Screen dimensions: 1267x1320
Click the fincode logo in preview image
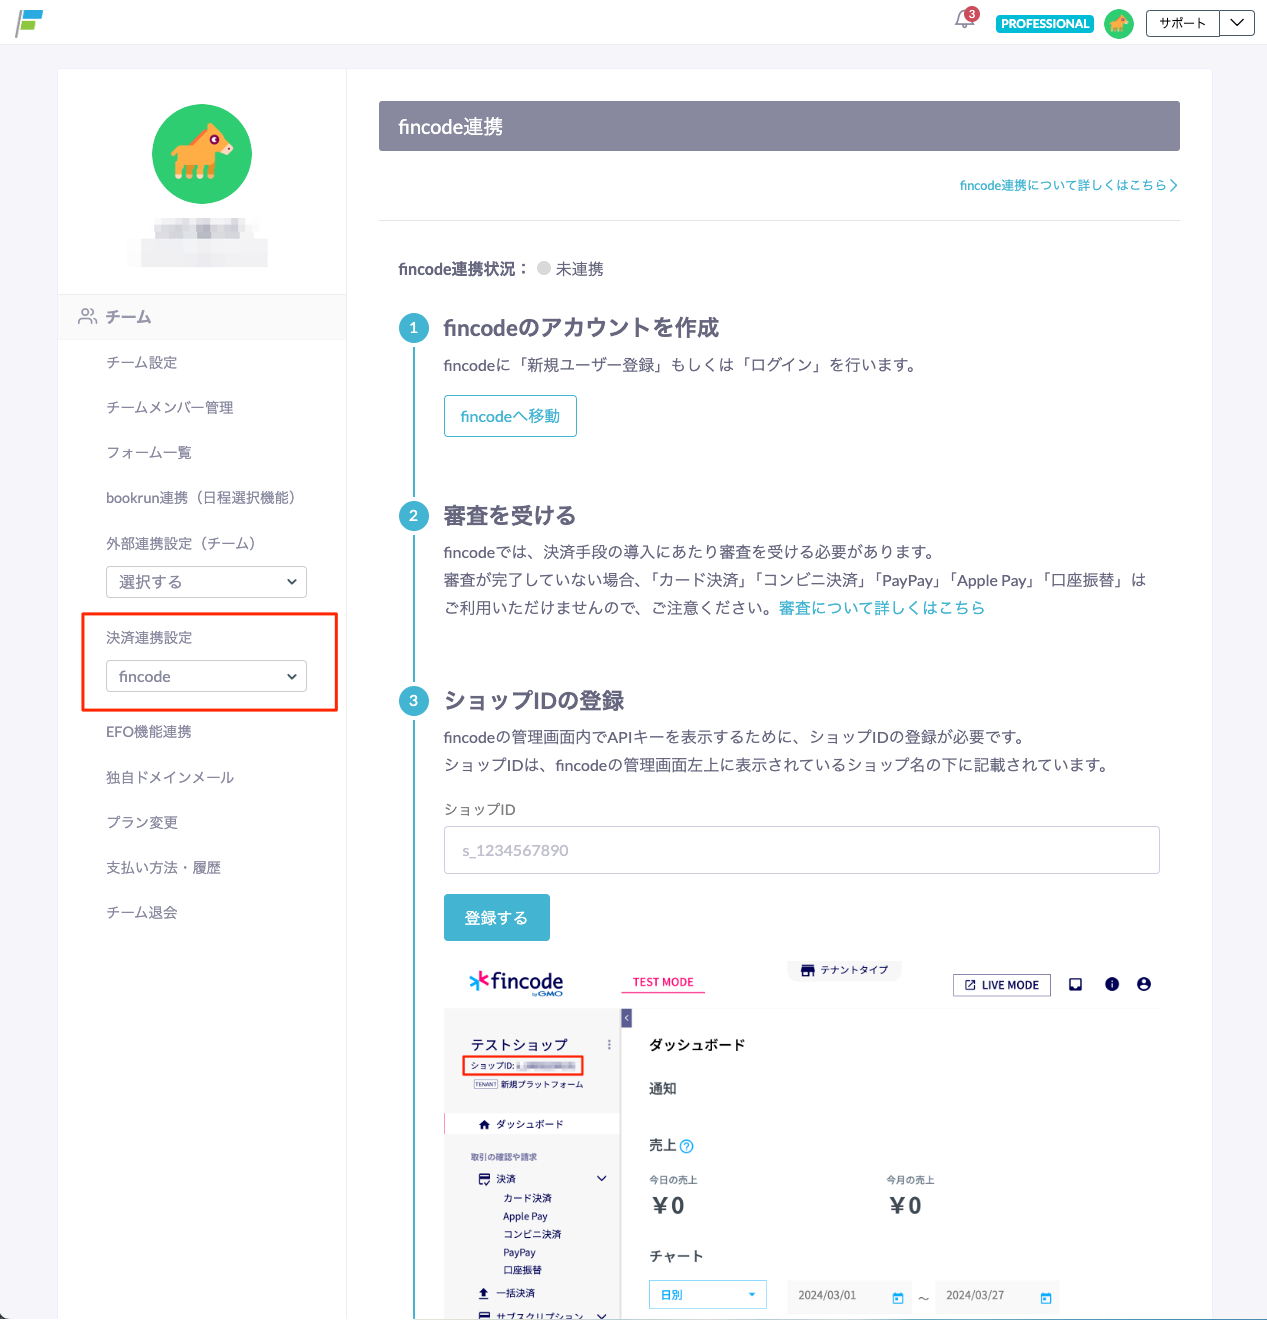pos(516,982)
